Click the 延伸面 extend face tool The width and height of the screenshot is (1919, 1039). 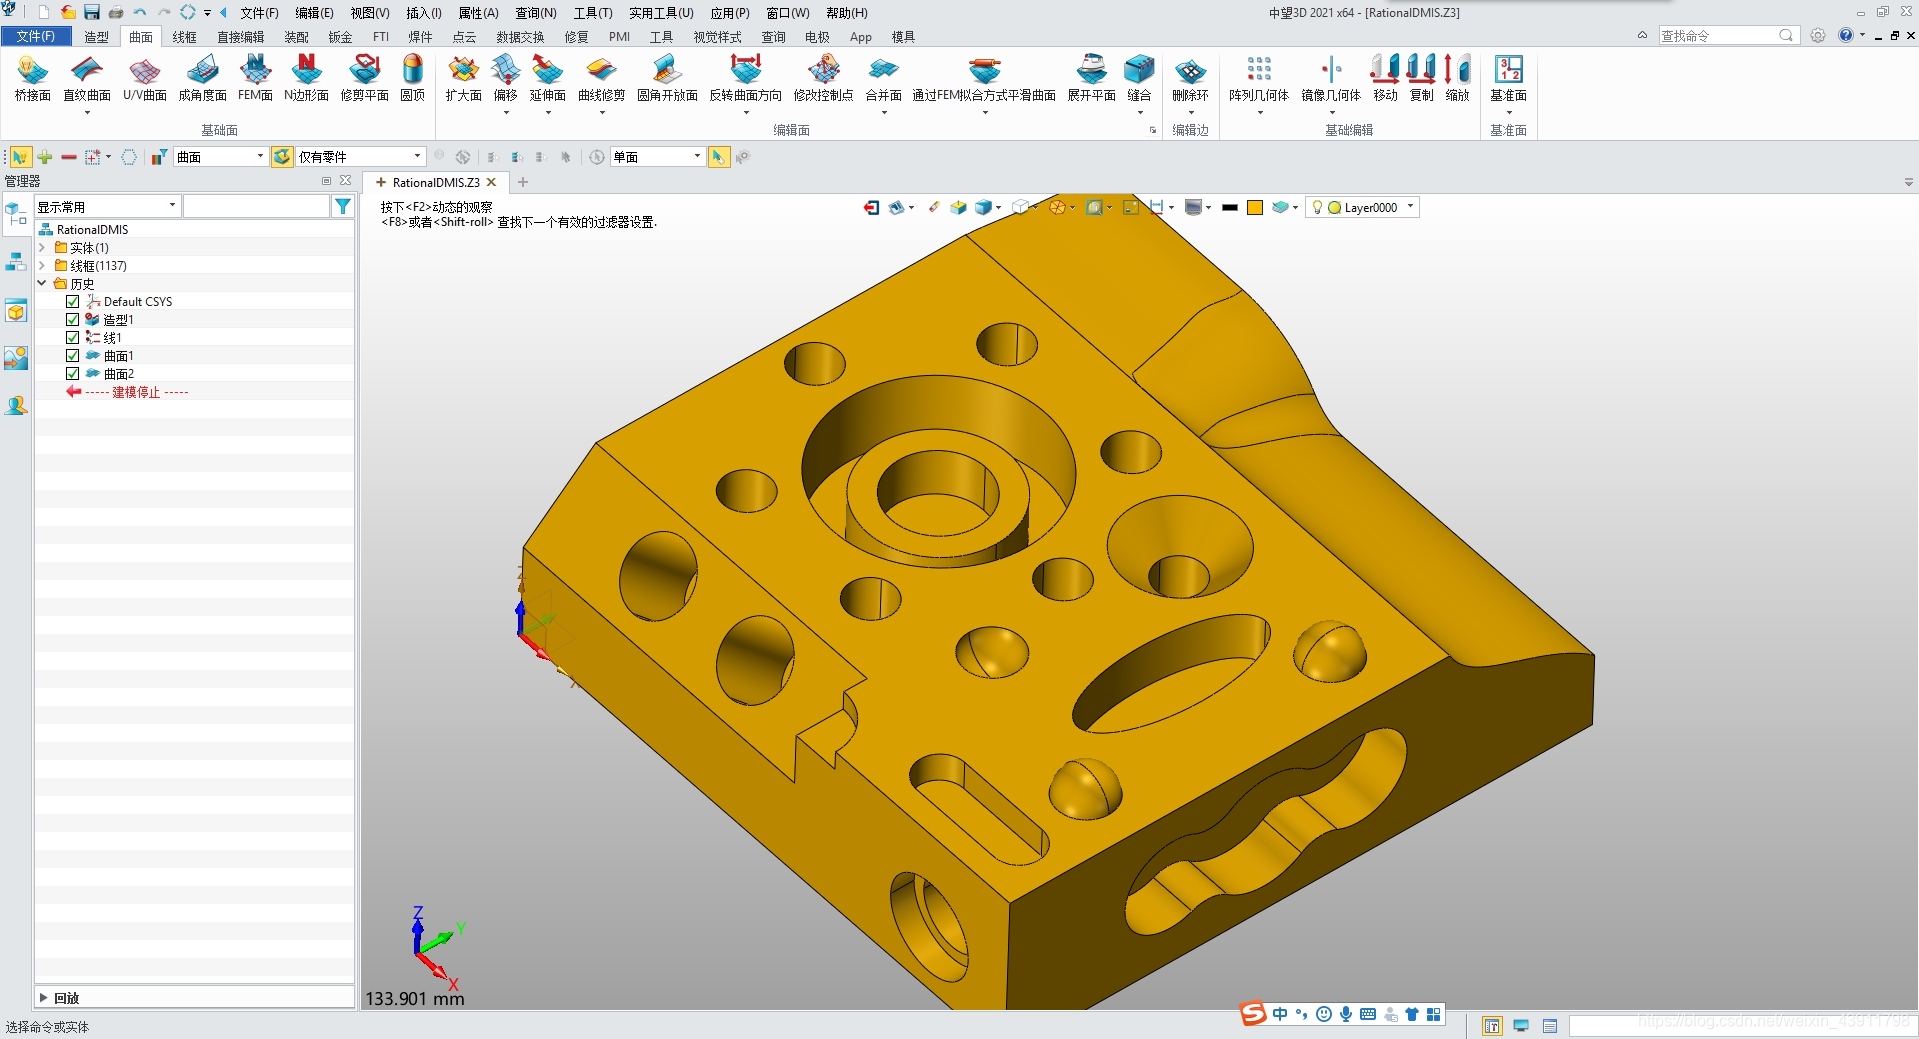click(547, 78)
